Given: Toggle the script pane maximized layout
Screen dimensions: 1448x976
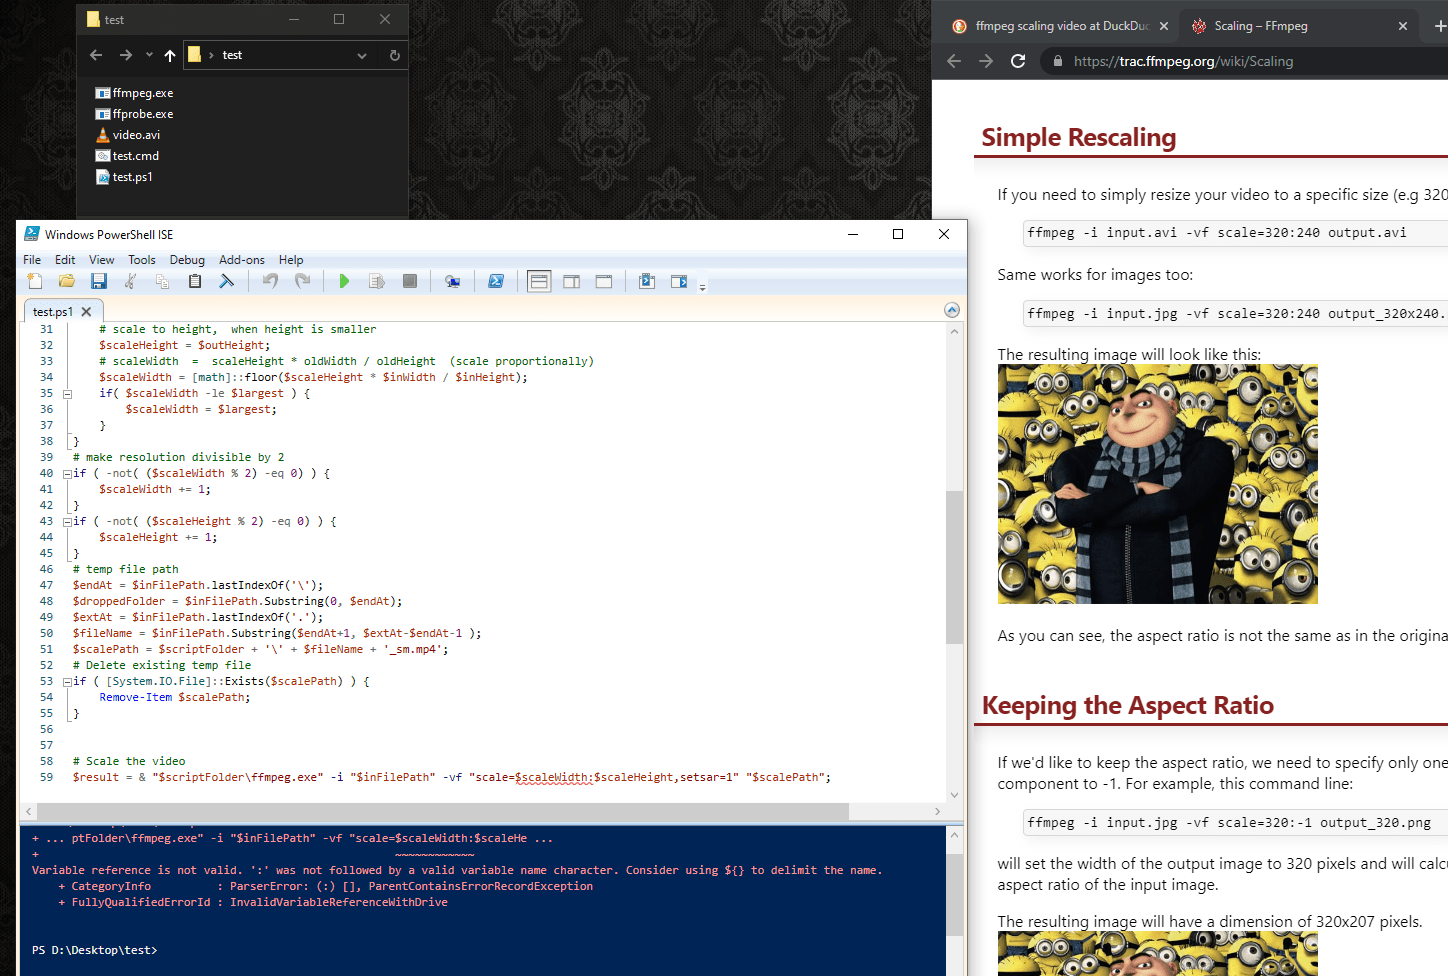Looking at the screenshot, I should click(603, 282).
